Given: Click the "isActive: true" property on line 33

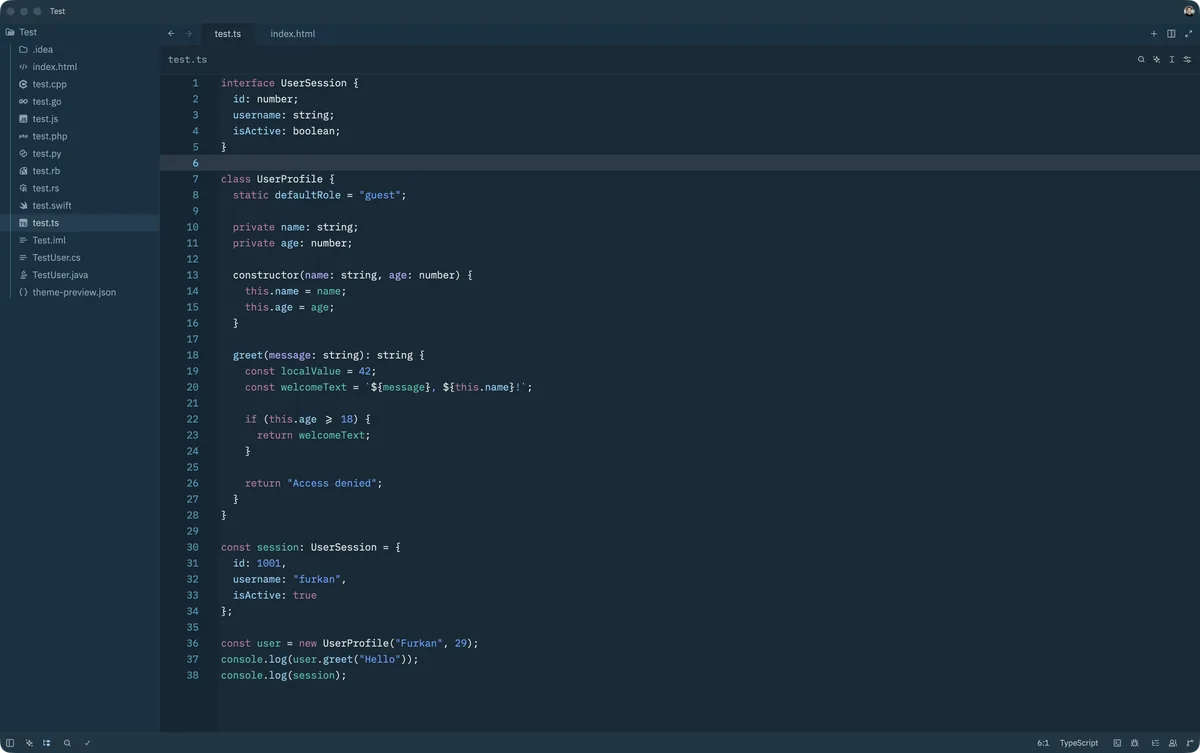Looking at the screenshot, I should pos(275,595).
